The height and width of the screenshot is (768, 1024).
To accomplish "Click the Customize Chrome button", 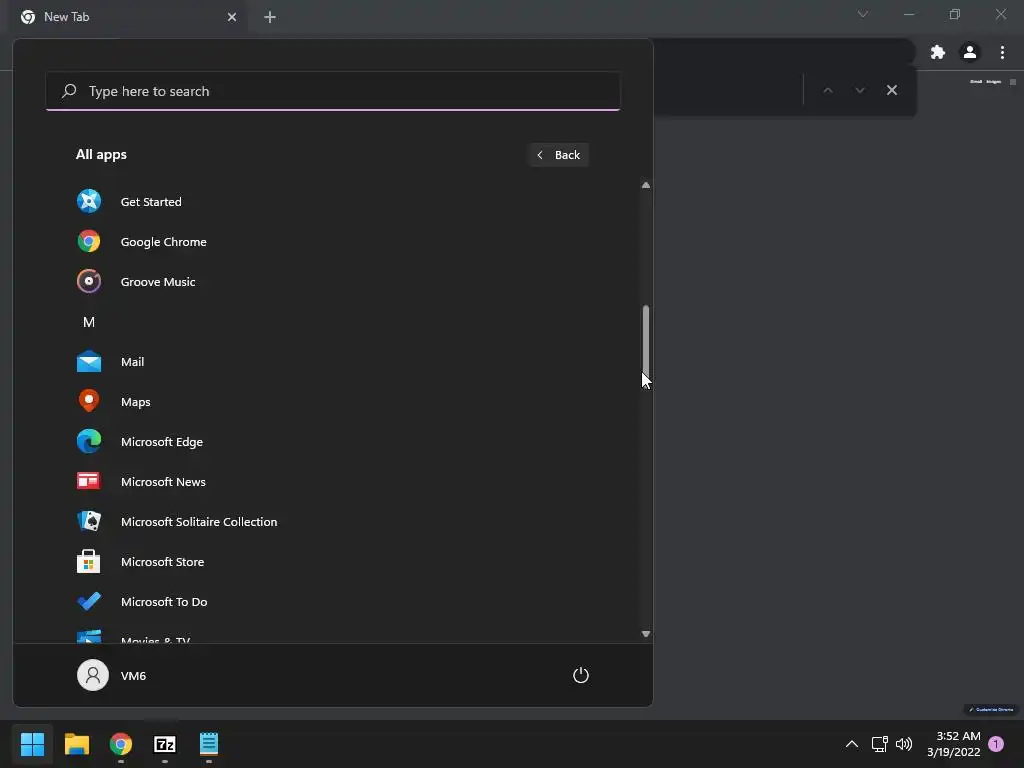I will point(991,709).
